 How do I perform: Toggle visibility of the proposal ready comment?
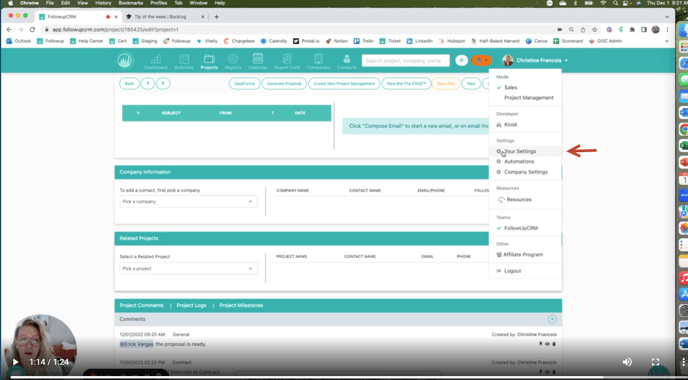pos(547,344)
